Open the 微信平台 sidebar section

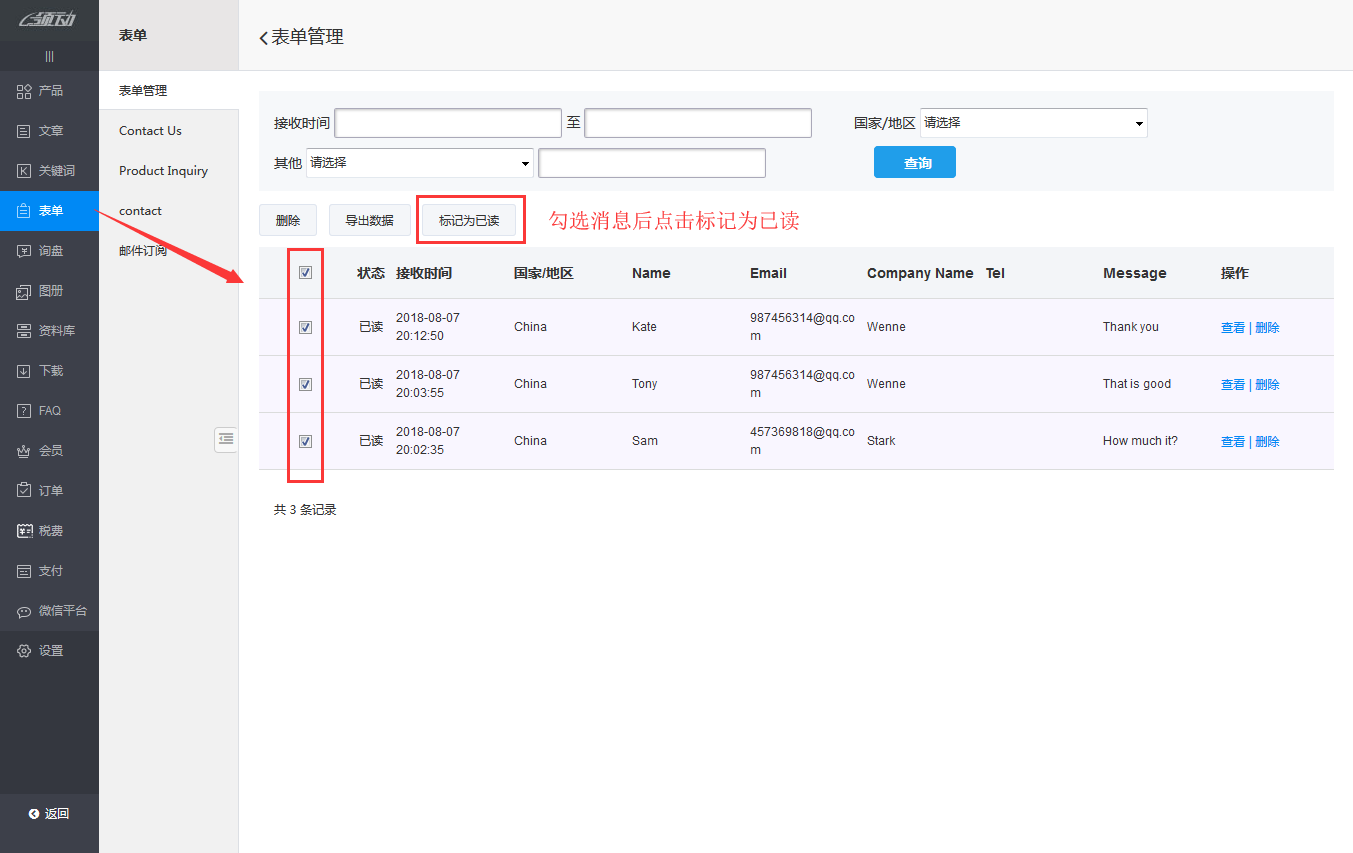coord(49,610)
